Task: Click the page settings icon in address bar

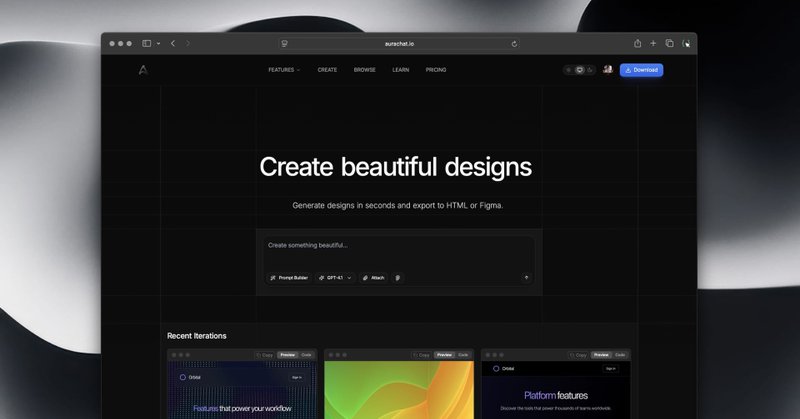Action: (x=285, y=44)
